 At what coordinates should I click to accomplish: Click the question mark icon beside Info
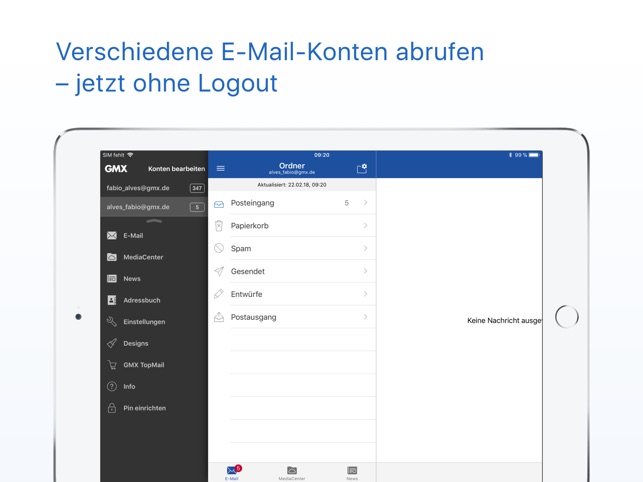(x=112, y=386)
